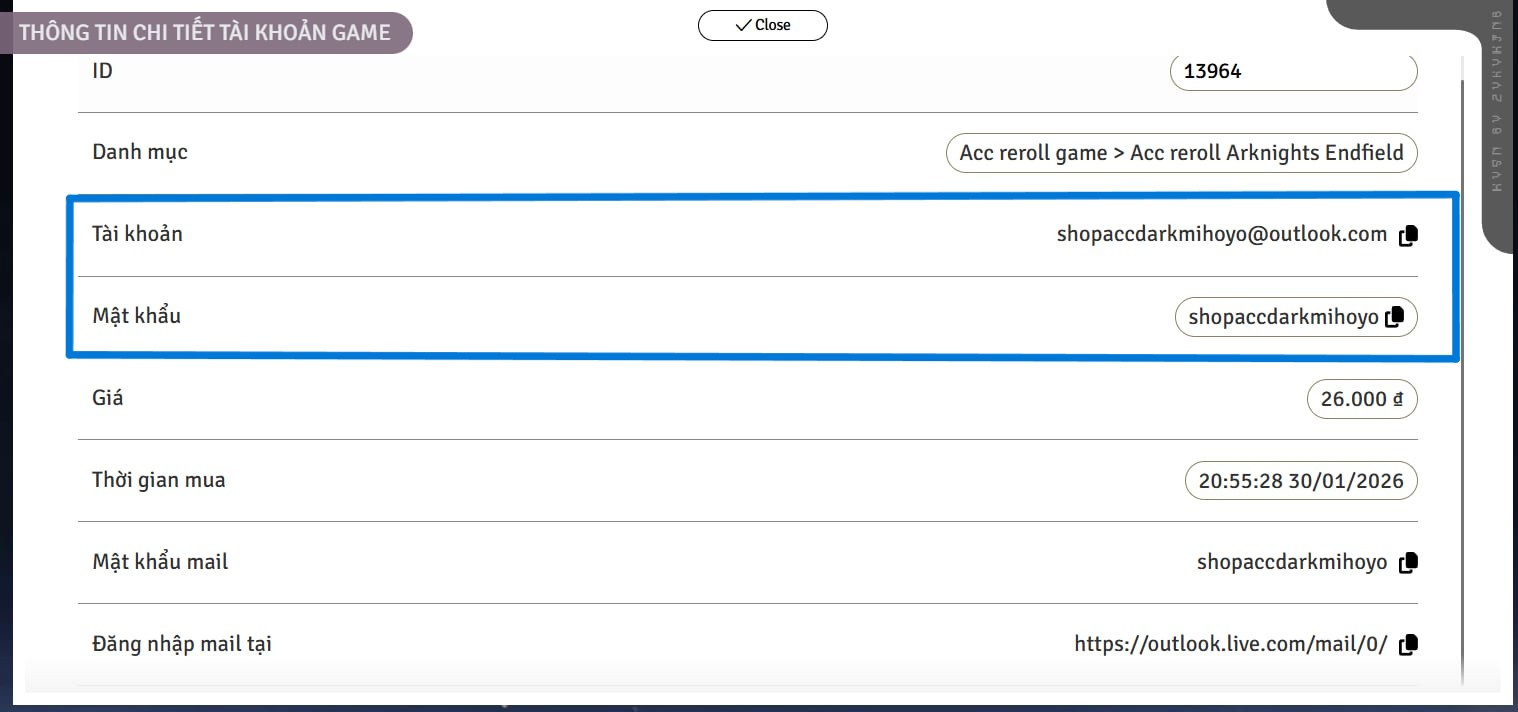
Task: Copy the Mật khẩu password value
Action: (x=1394, y=317)
